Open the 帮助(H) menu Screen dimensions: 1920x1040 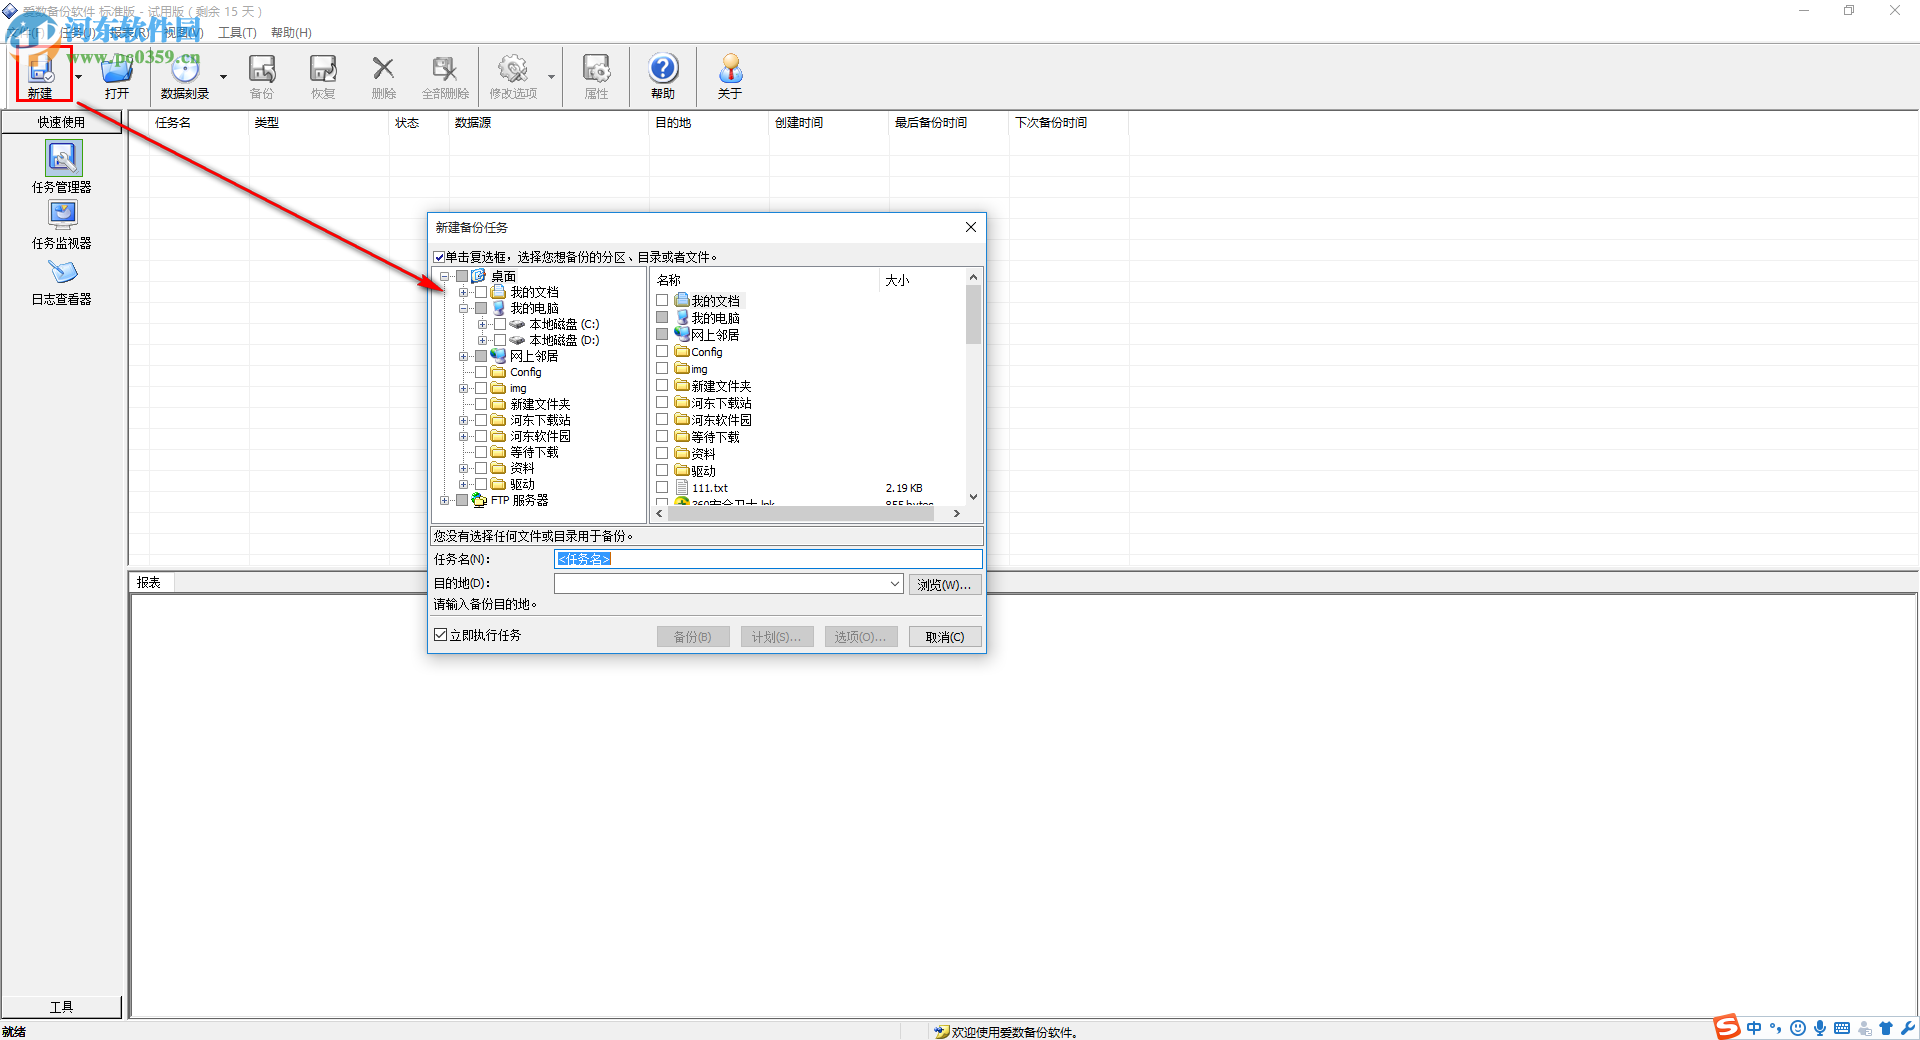[291, 33]
